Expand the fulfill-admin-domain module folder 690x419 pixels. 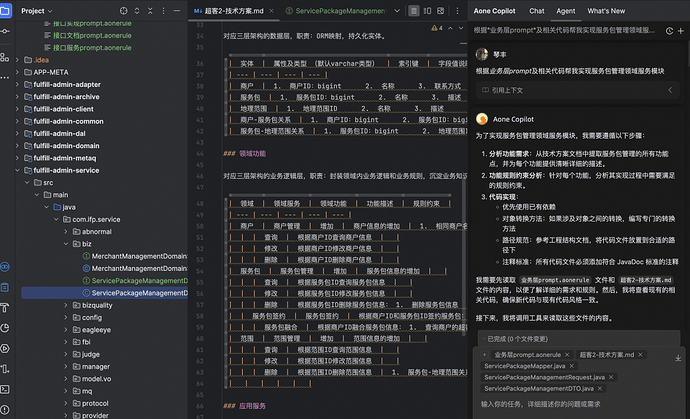[x=17, y=146]
